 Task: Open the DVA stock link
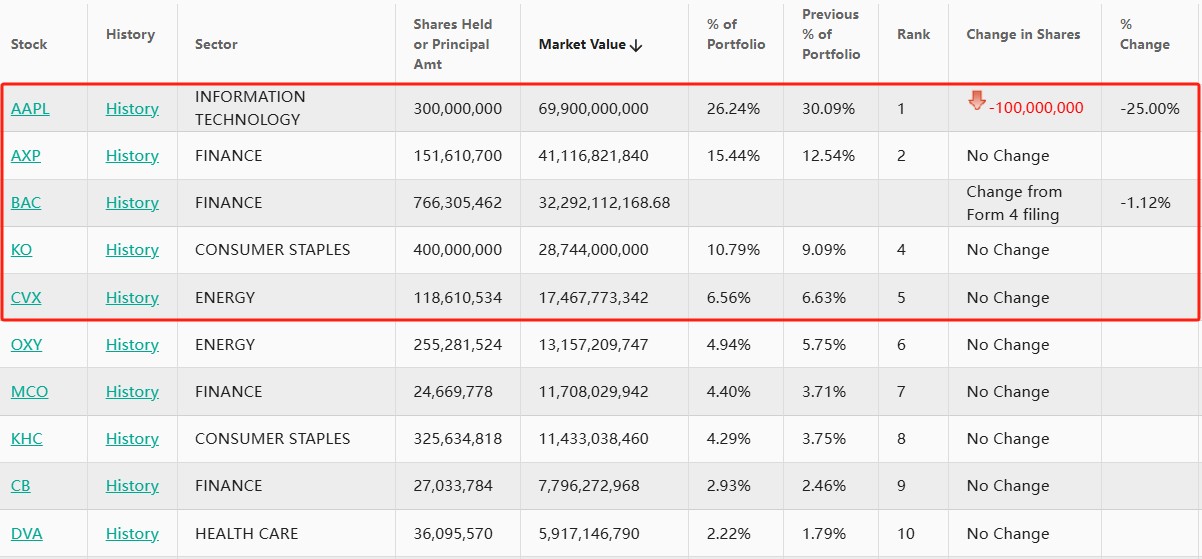[x=27, y=533]
